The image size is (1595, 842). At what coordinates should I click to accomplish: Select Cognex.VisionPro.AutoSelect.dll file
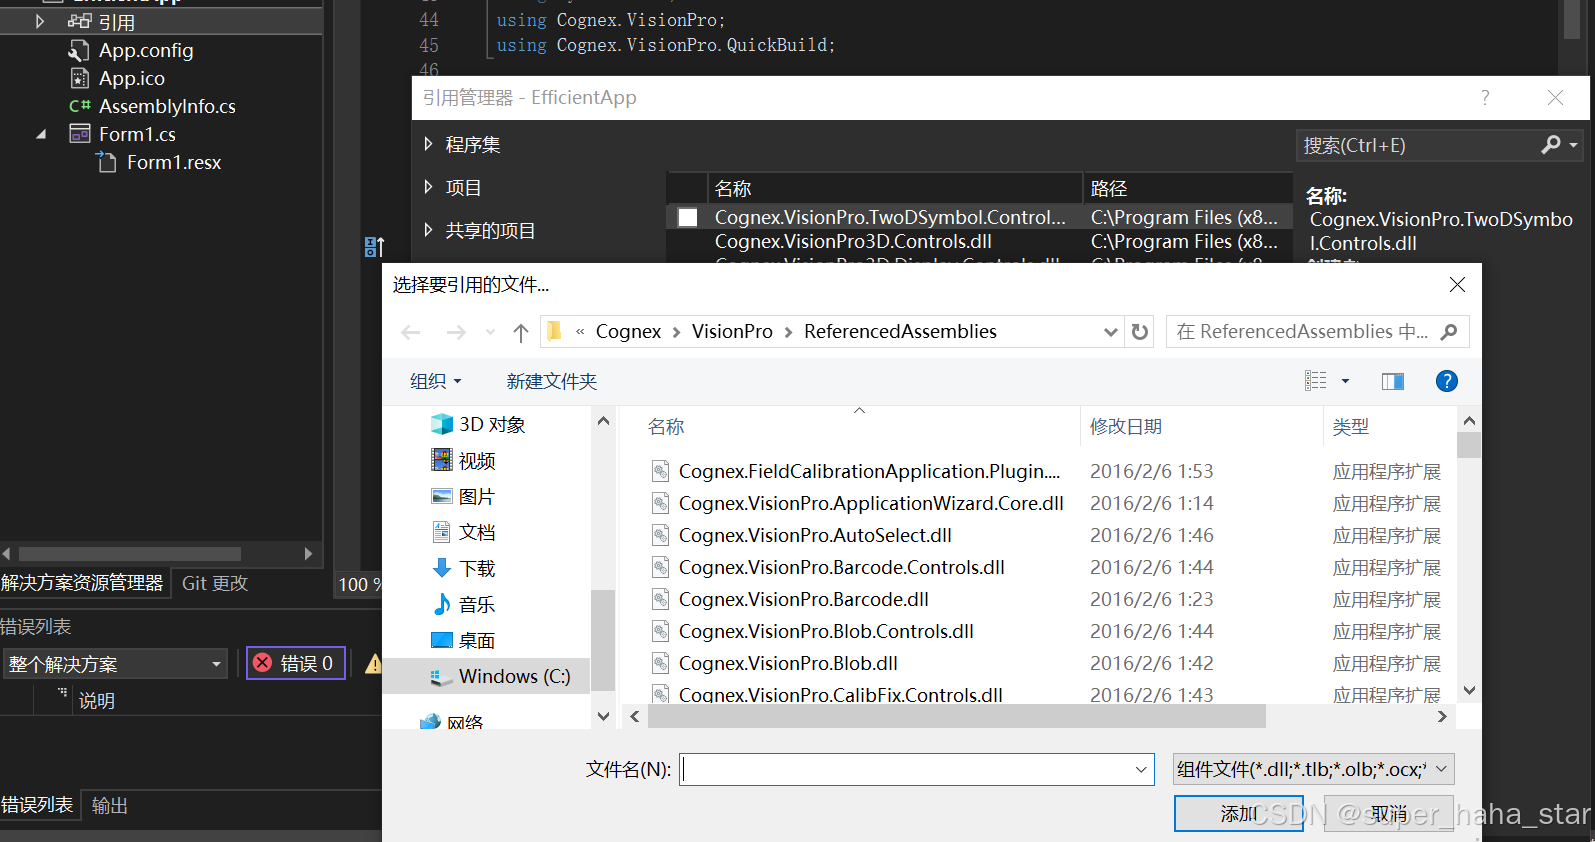[815, 536]
